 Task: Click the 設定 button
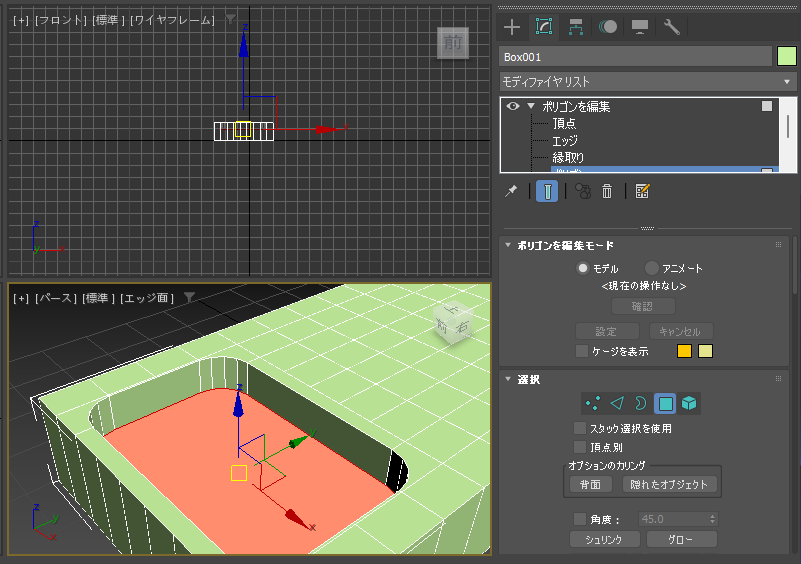click(x=607, y=332)
